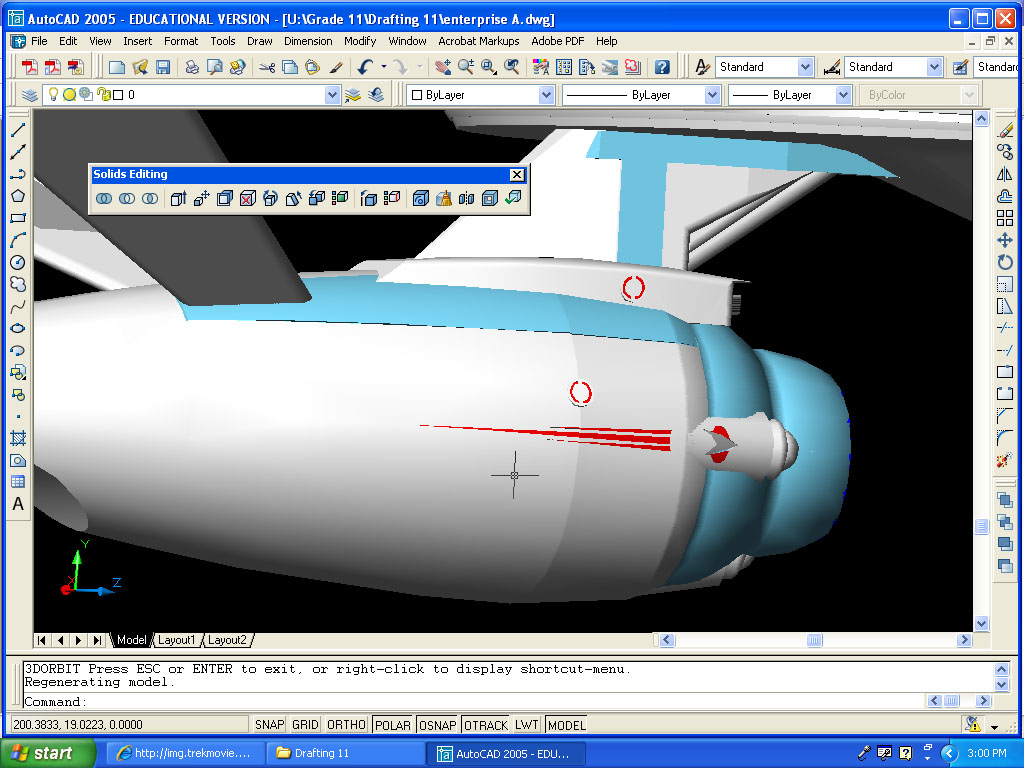Viewport: 1024px width, 768px height.
Task: Open Layer Properties Manager icon
Action: (x=30, y=95)
